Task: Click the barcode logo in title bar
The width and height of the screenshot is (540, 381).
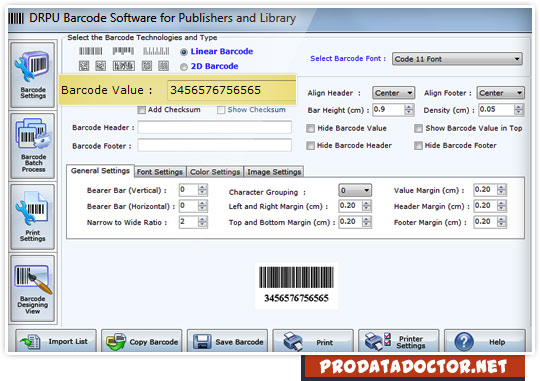Action: [16, 18]
